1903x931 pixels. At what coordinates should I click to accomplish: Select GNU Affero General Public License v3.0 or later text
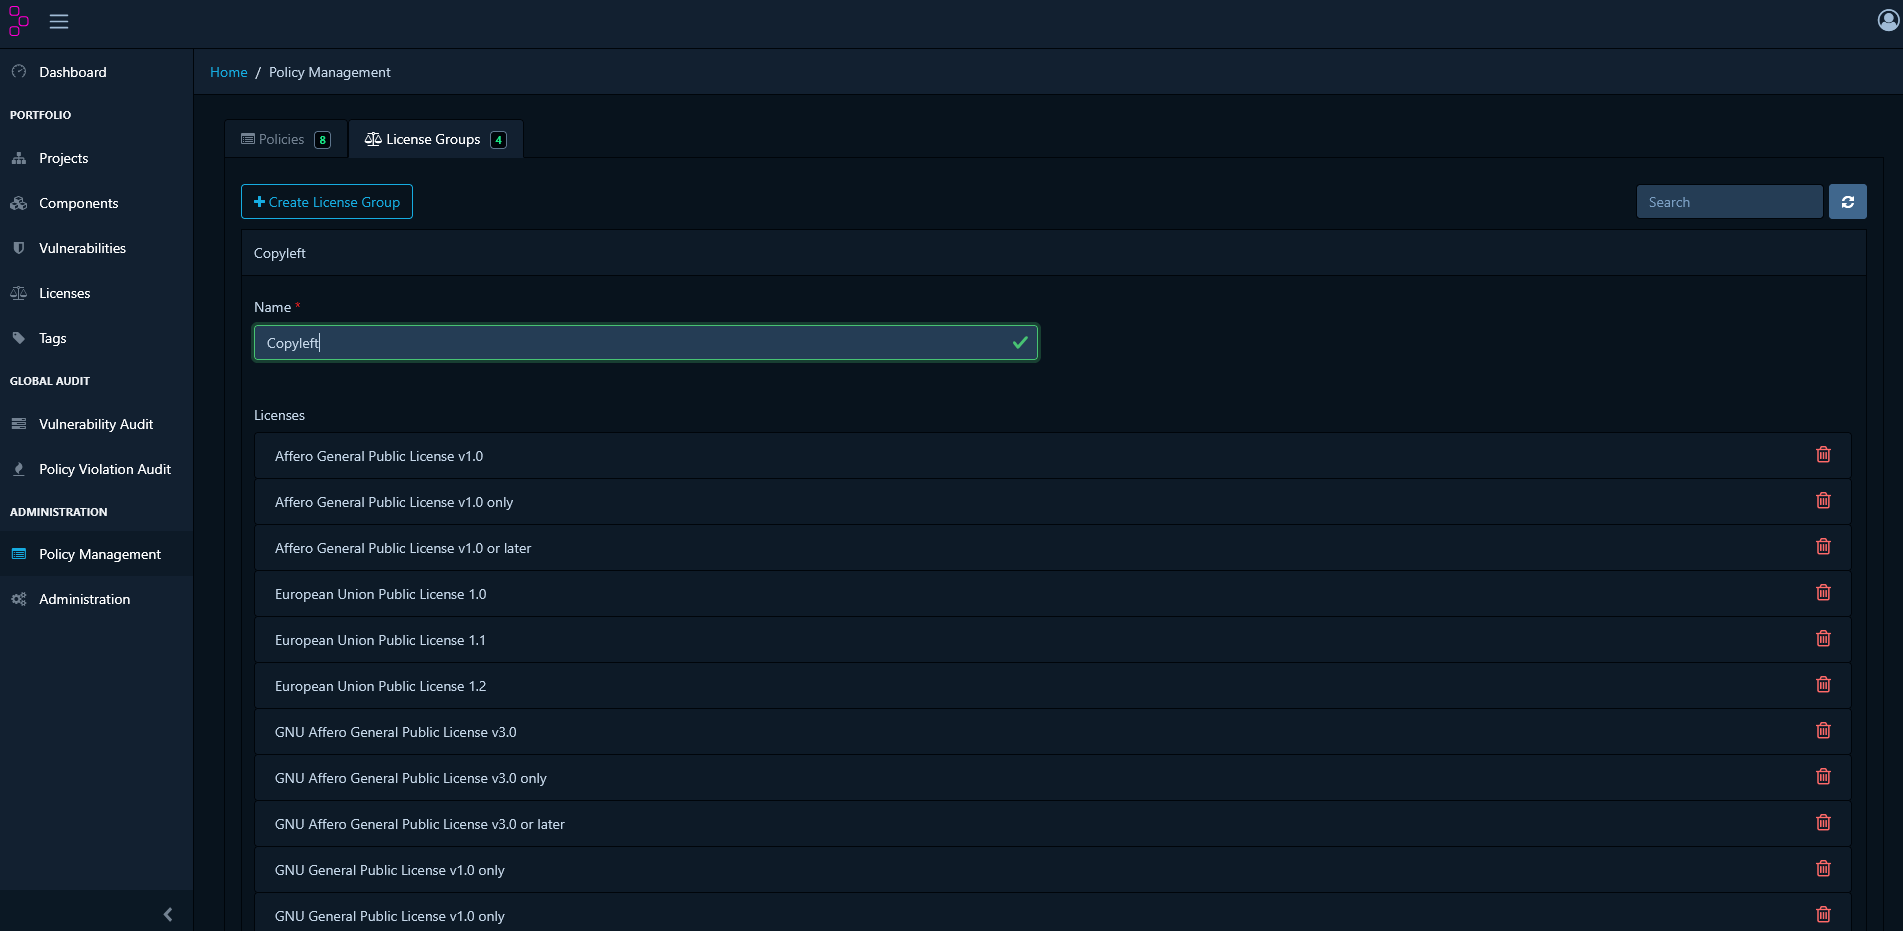420,824
